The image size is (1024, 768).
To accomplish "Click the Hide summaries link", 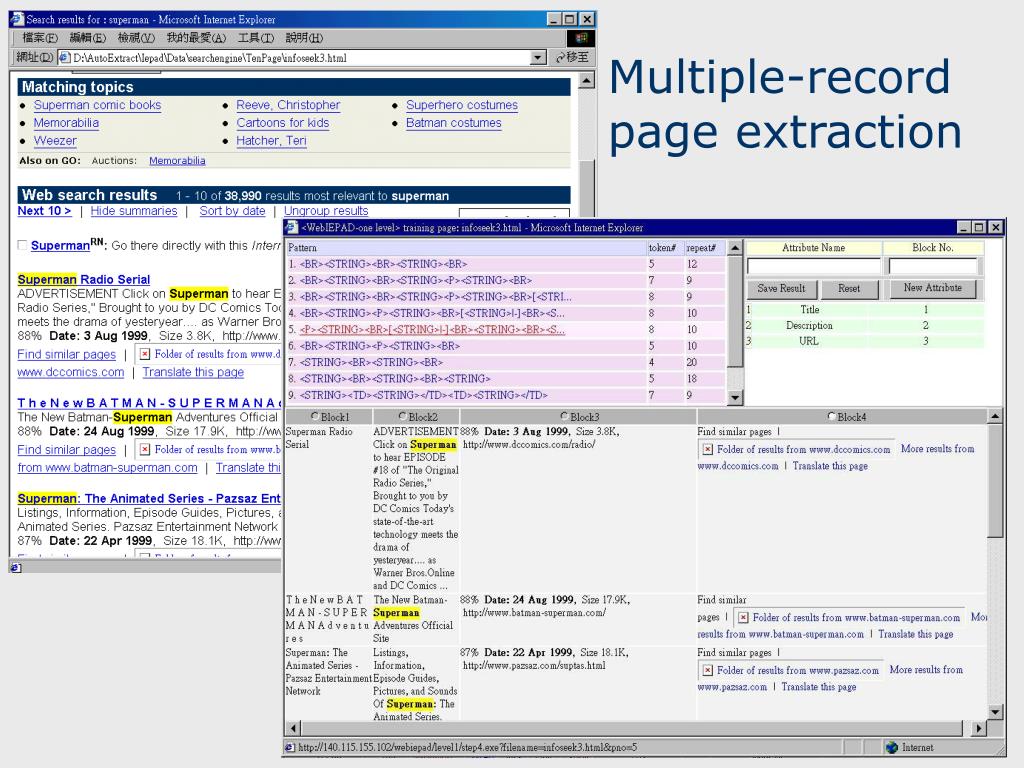I will pyautogui.click(x=134, y=211).
